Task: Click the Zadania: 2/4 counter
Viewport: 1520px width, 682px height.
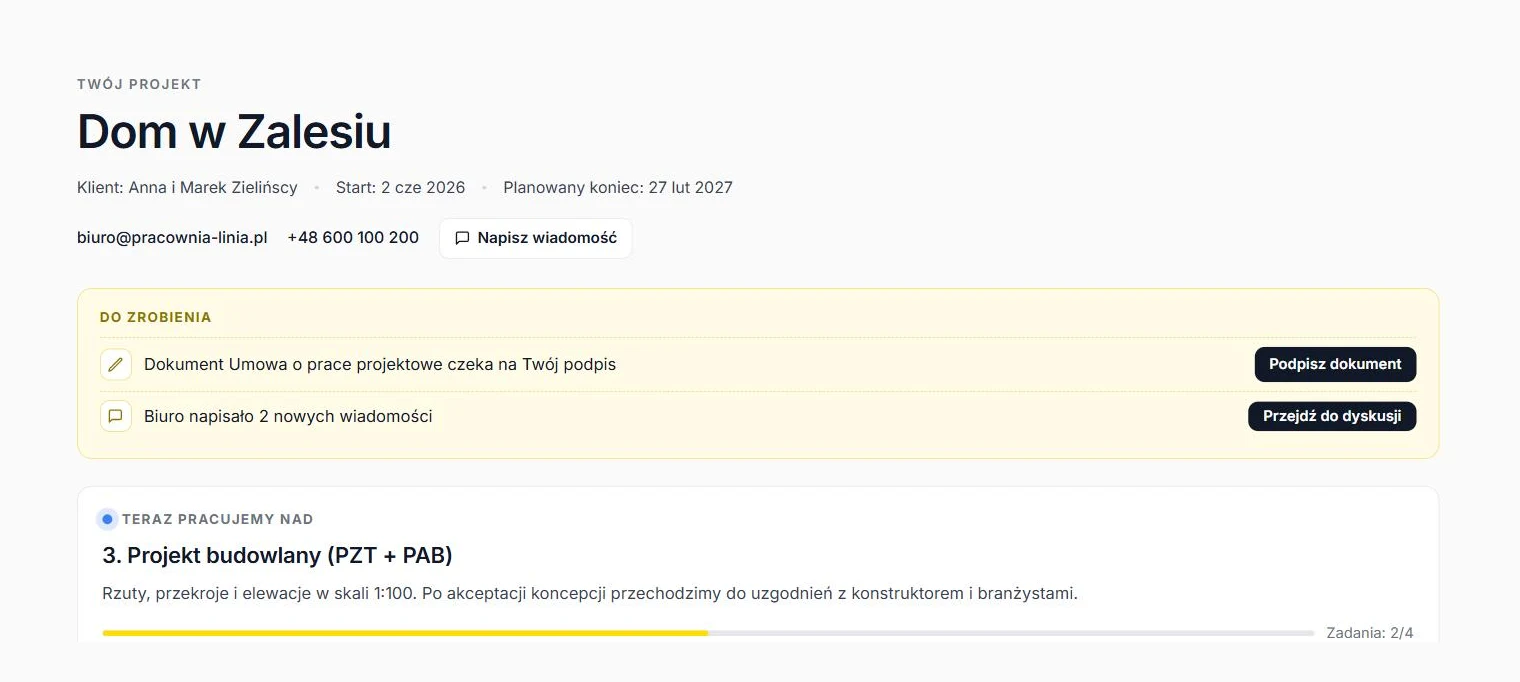Action: tap(1369, 633)
